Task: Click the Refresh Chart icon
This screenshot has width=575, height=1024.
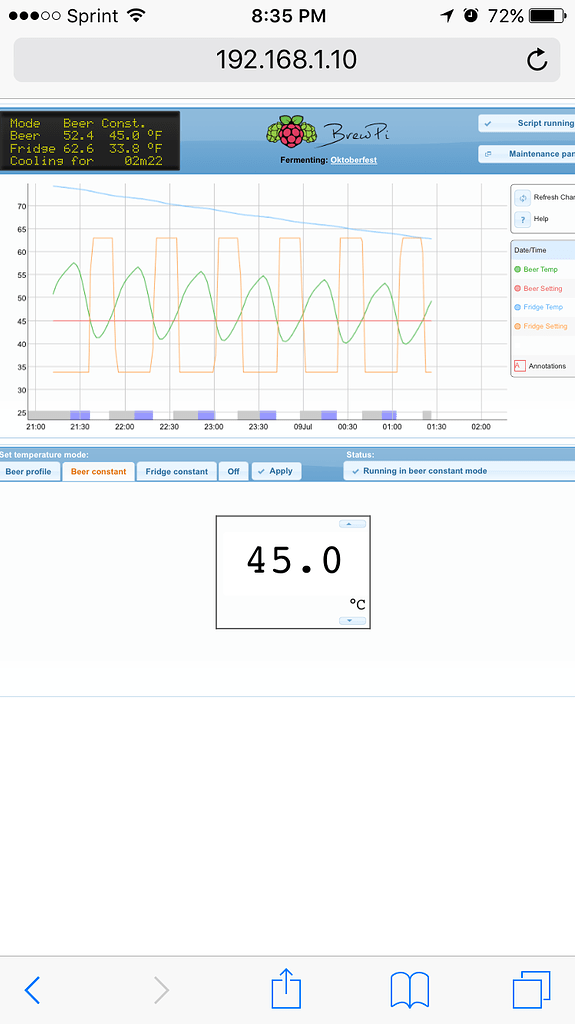Action: pyautogui.click(x=523, y=197)
